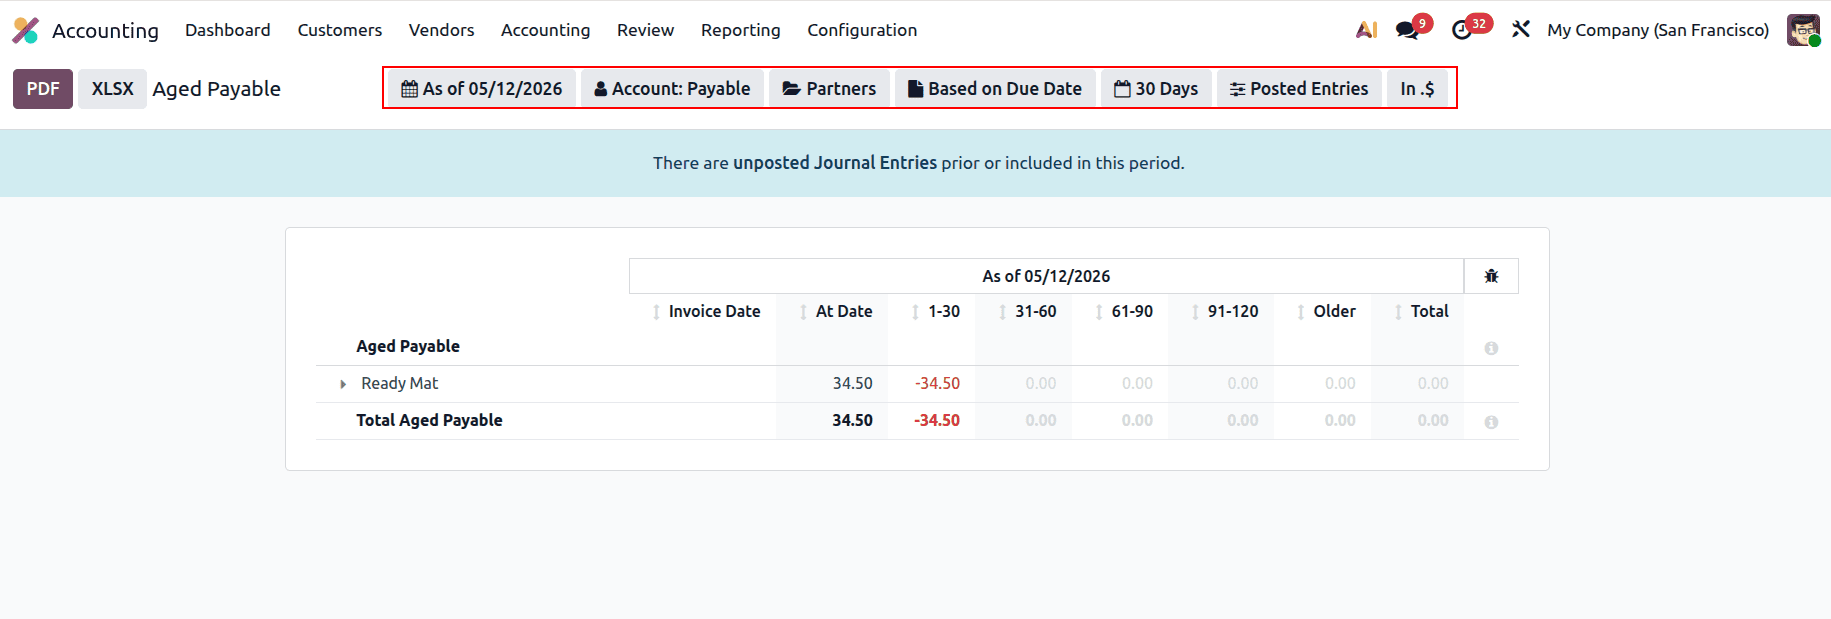The image size is (1831, 619).
Task: Open the chat messages icon
Action: click(1407, 30)
